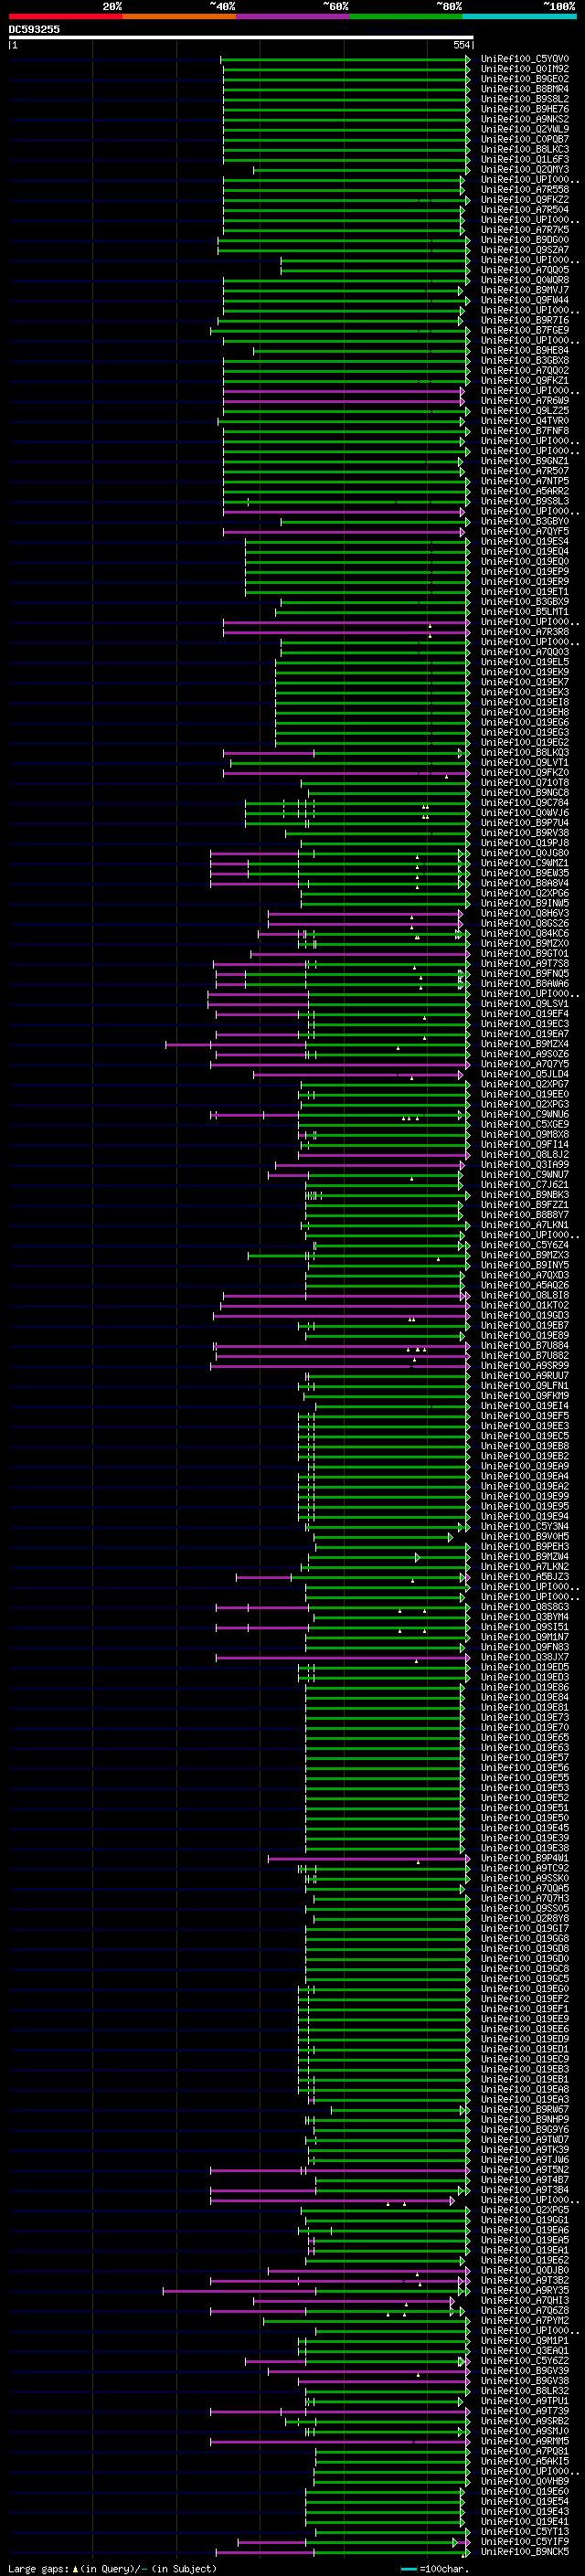The height and width of the screenshot is (2576, 585).
Task: Select hit UniRef100_B9NGC8
Action: (x=524, y=792)
